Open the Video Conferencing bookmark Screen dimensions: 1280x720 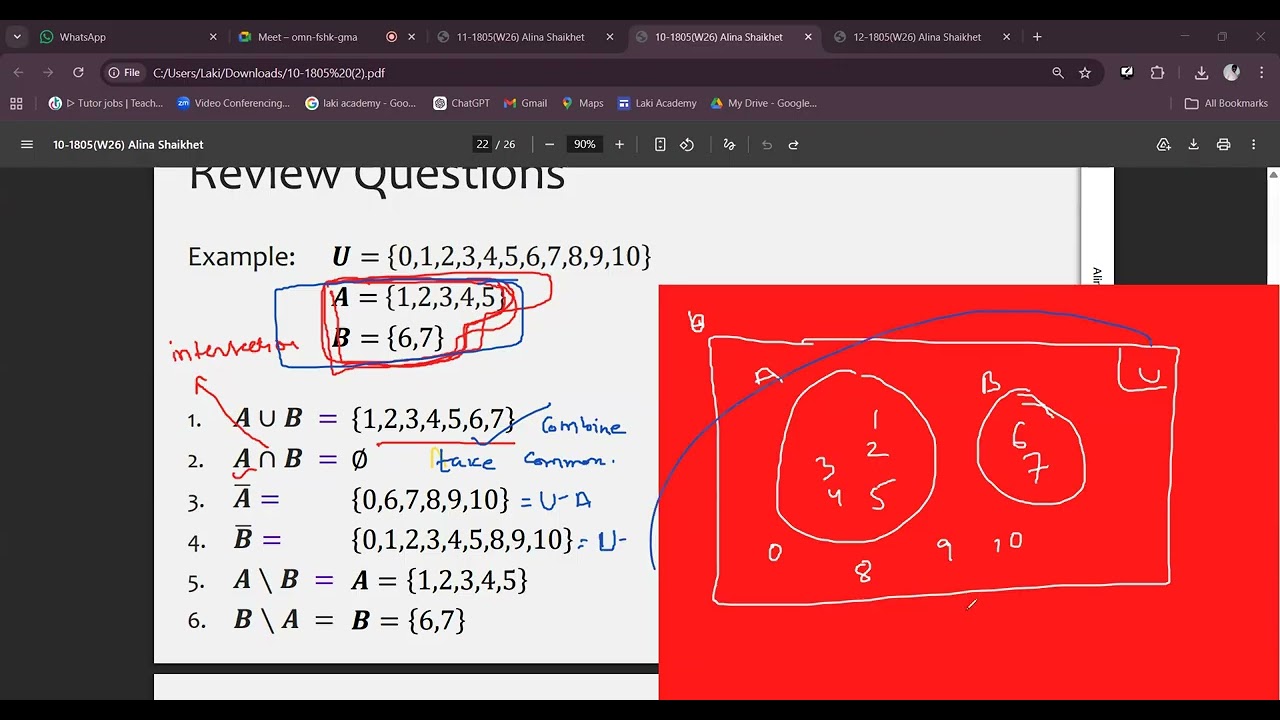233,103
